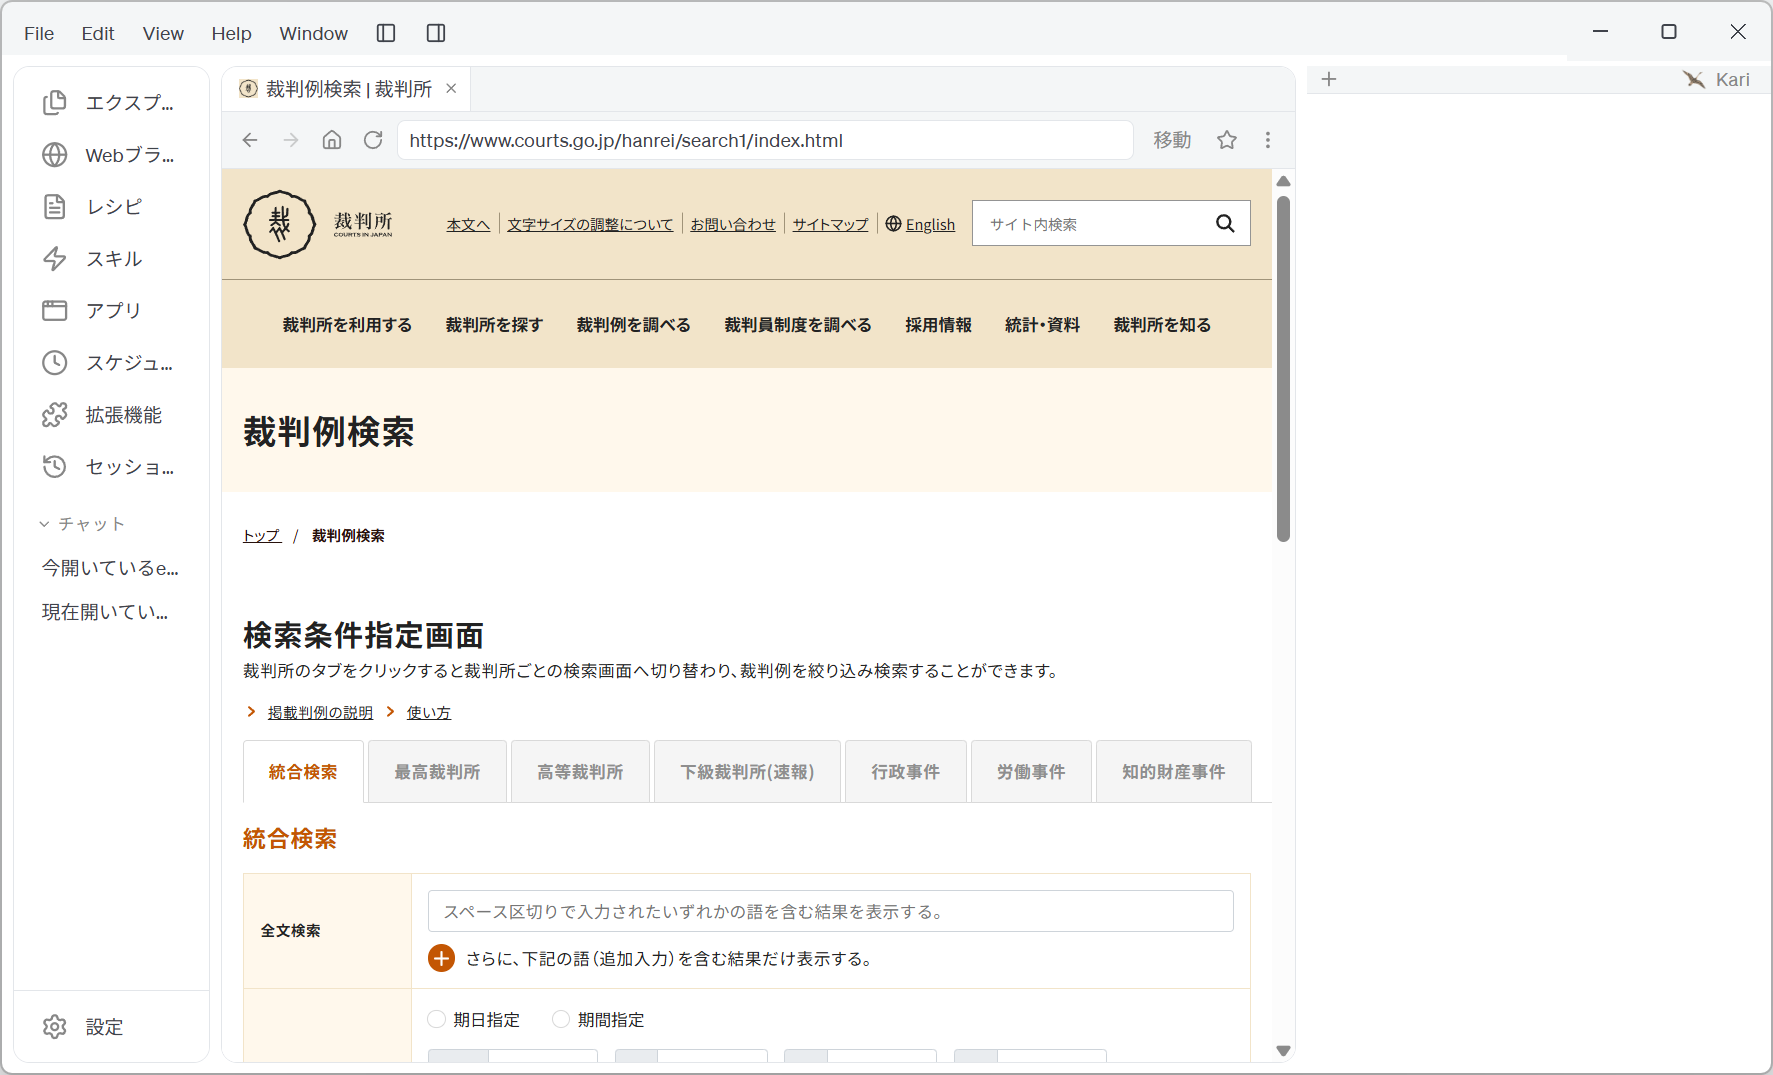Click the browser home icon
This screenshot has height=1075, width=1773.
pyautogui.click(x=332, y=140)
